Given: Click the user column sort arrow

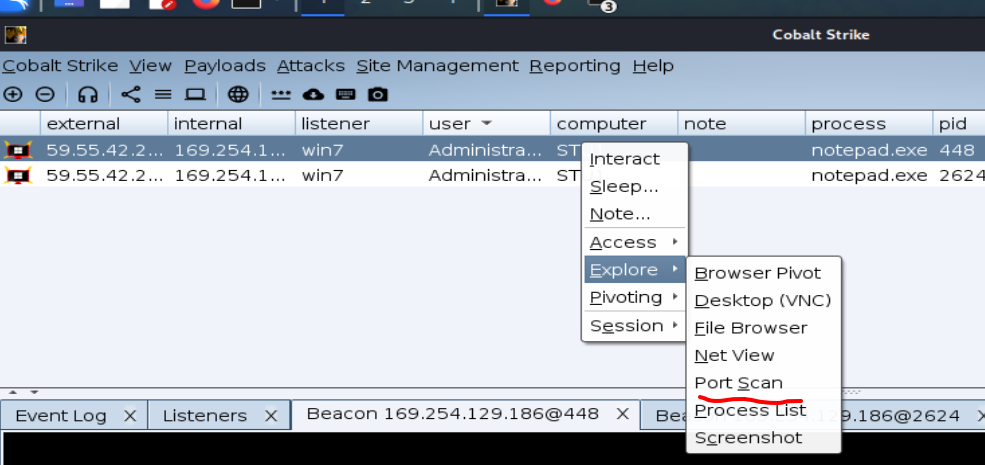Looking at the screenshot, I should coord(486,124).
